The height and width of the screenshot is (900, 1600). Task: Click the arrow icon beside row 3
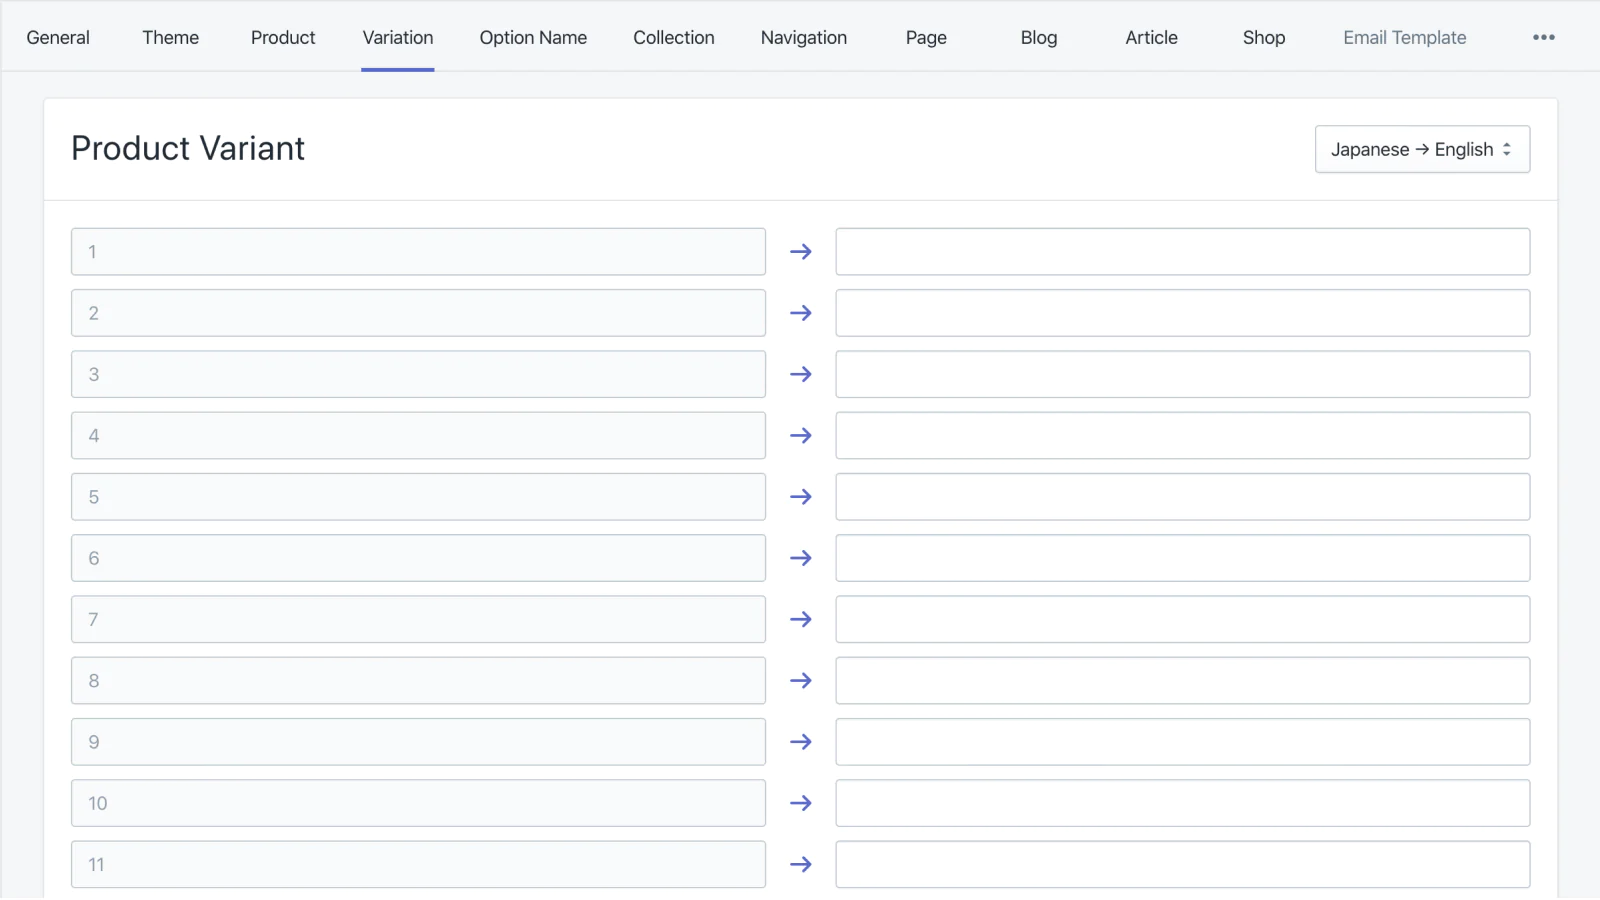(x=800, y=374)
